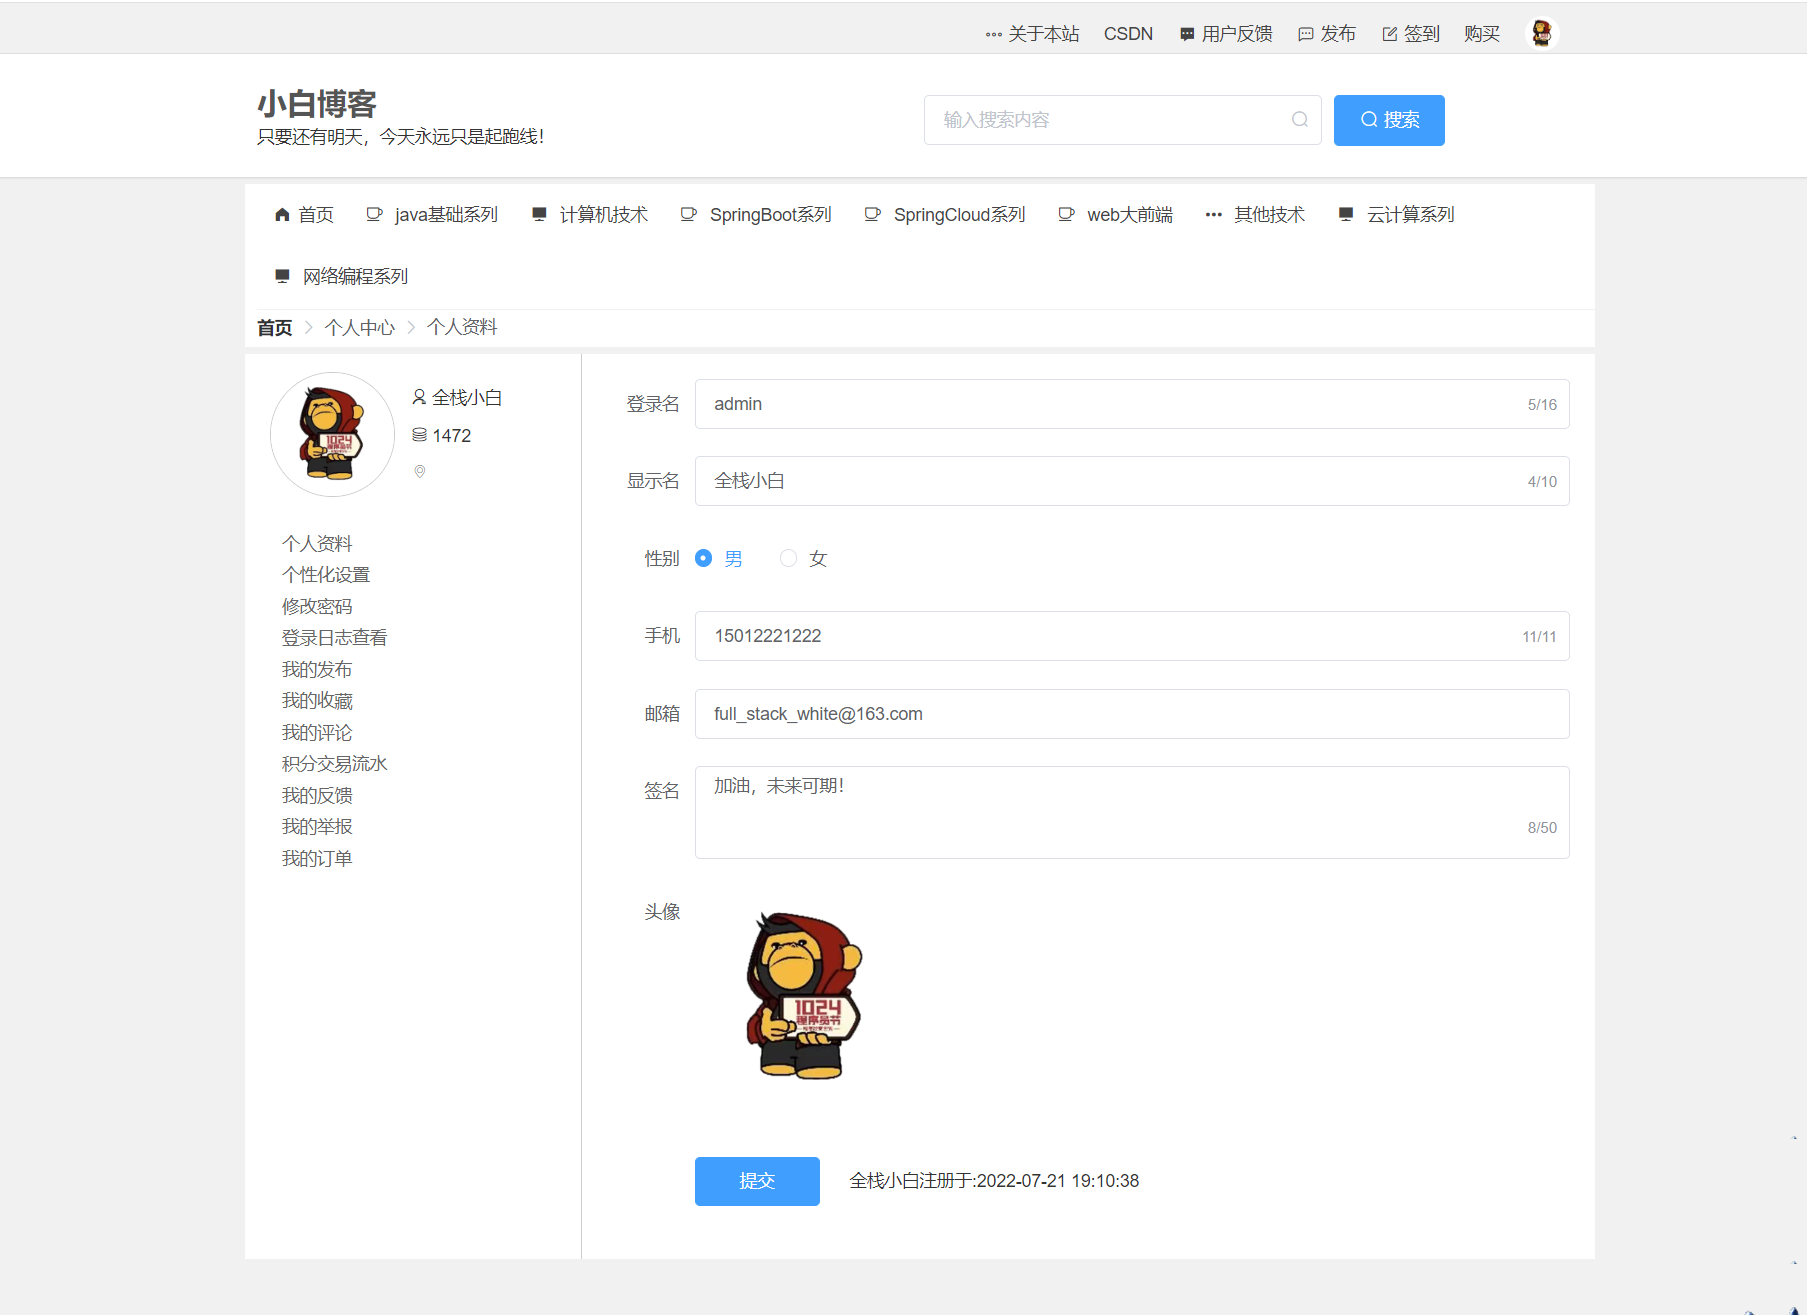1807x1315 pixels.
Task: Click the user icon beside 全栈小白
Action: tap(420, 398)
